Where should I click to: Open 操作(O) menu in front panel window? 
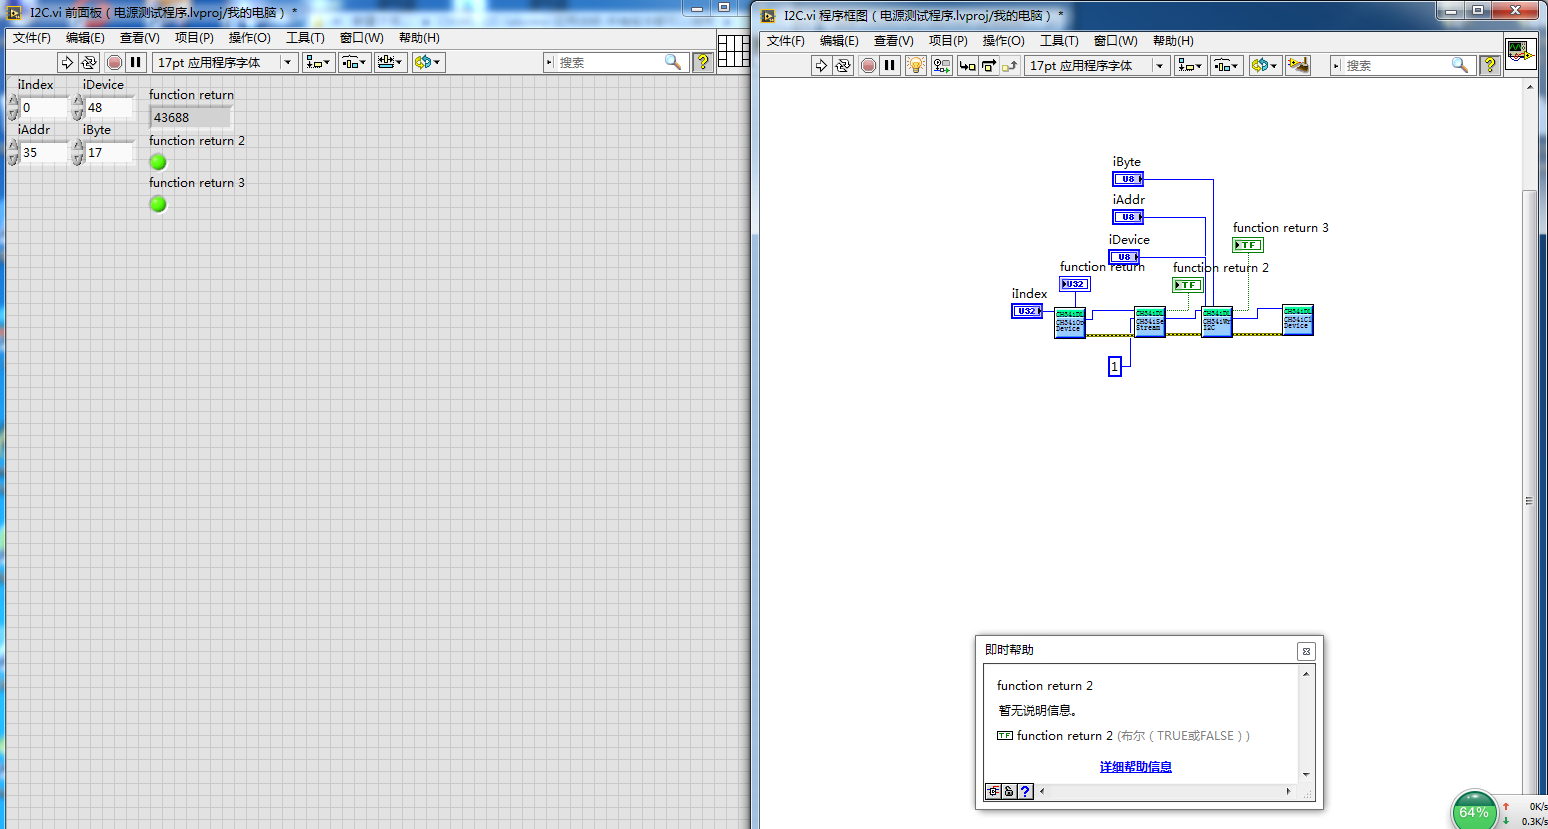(x=249, y=38)
